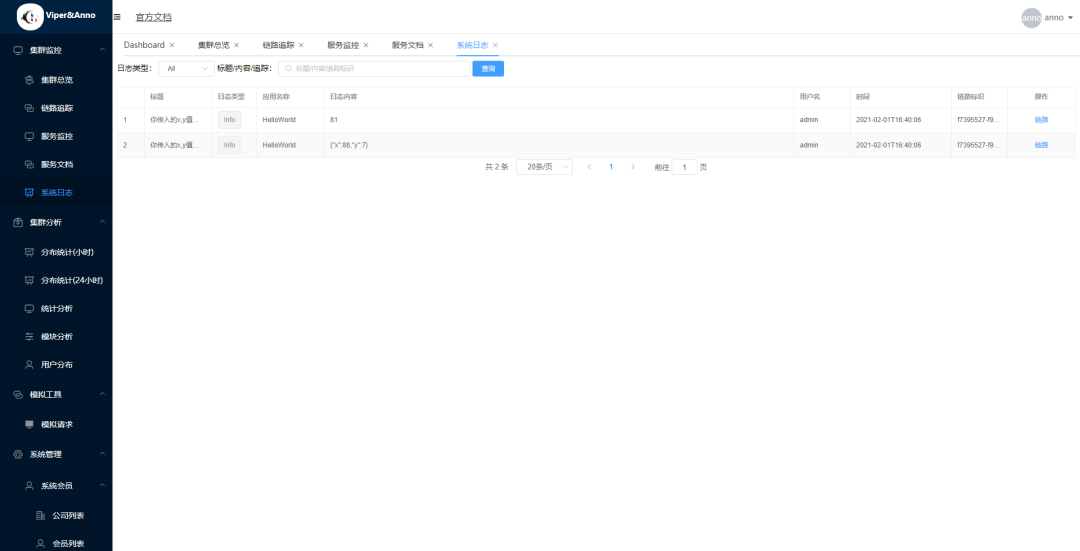Open the 20条/页 page size dropdown
Image resolution: width=1080 pixels, height=551 pixels.
pyautogui.click(x=544, y=167)
